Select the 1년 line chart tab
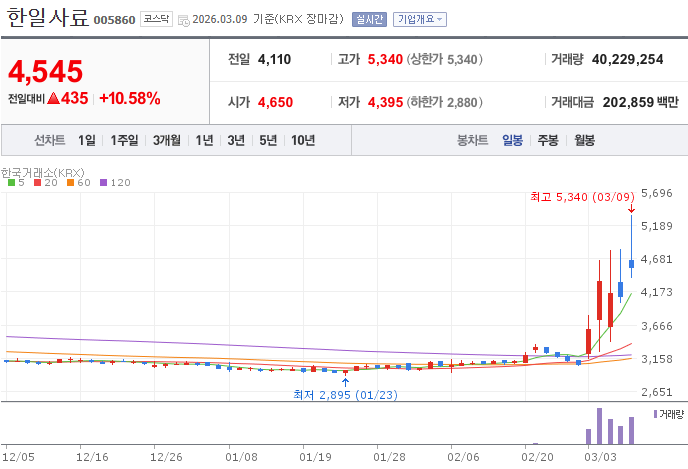The width and height of the screenshot is (688, 469). coord(204,140)
